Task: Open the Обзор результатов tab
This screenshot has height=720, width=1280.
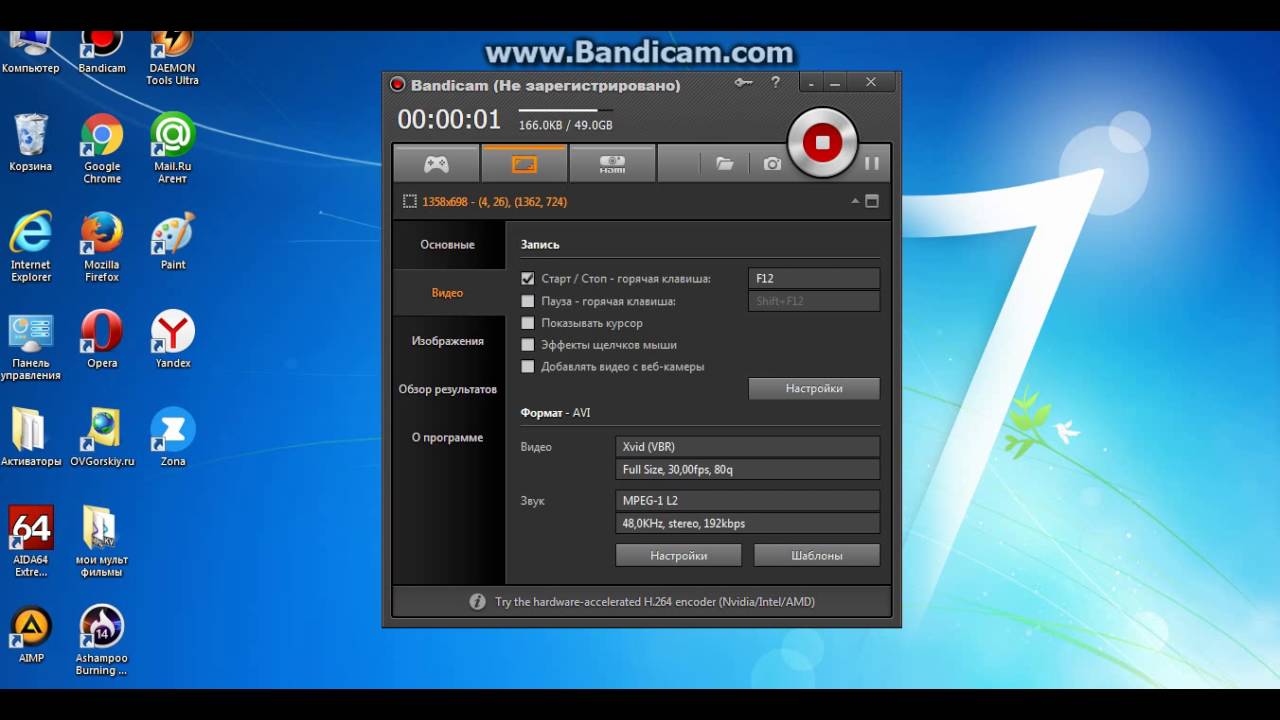Action: coord(448,389)
